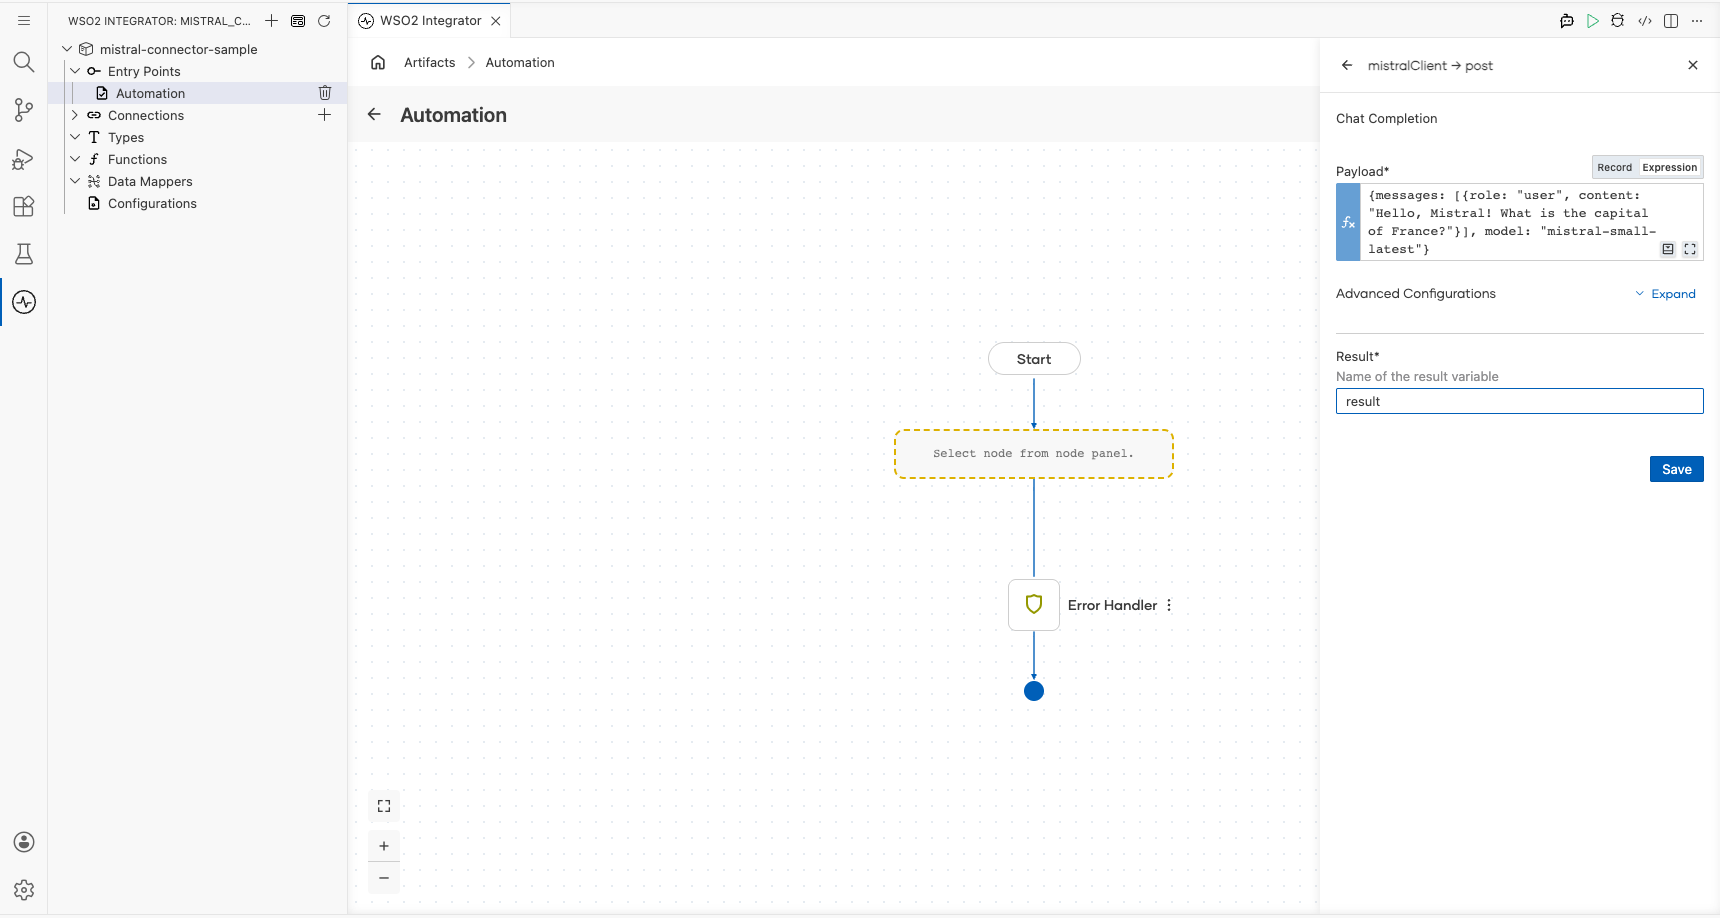Collapse the Types tree node
Viewport: 1720px width, 918px height.
(75, 137)
